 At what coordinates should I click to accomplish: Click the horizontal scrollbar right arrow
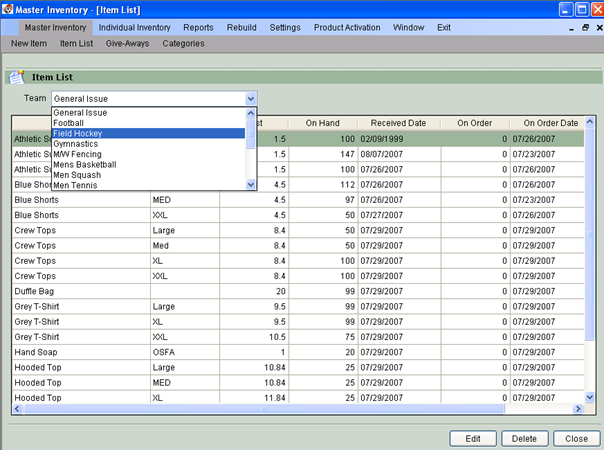[x=576, y=409]
